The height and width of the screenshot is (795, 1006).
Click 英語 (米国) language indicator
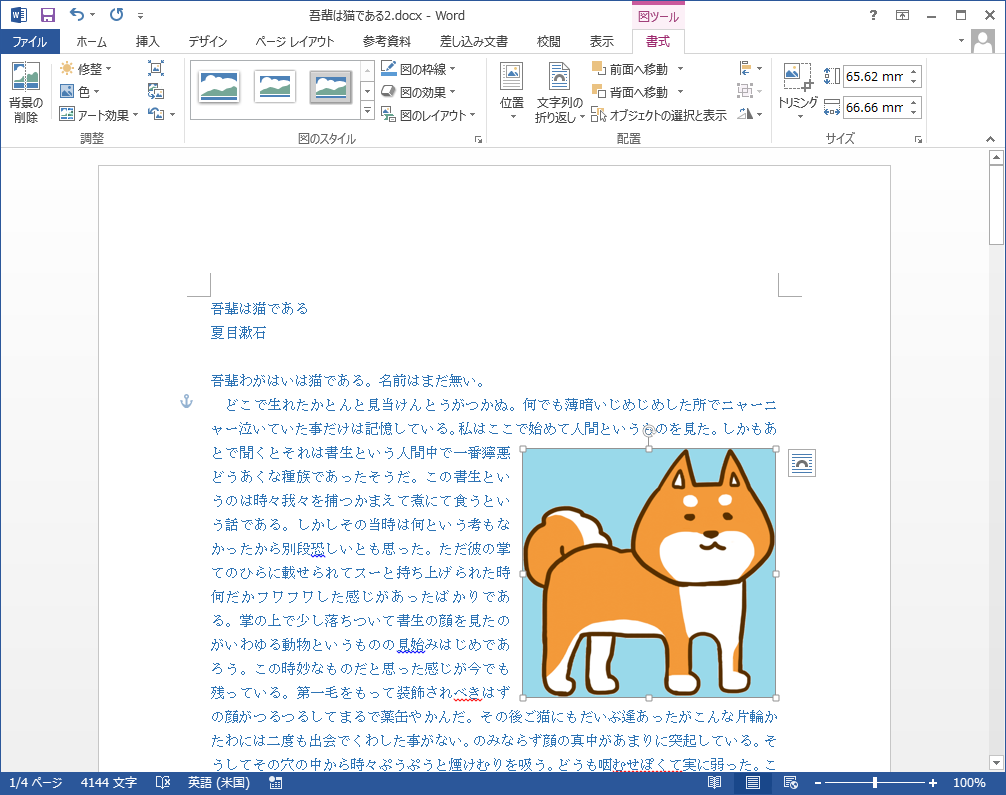pyautogui.click(x=219, y=783)
